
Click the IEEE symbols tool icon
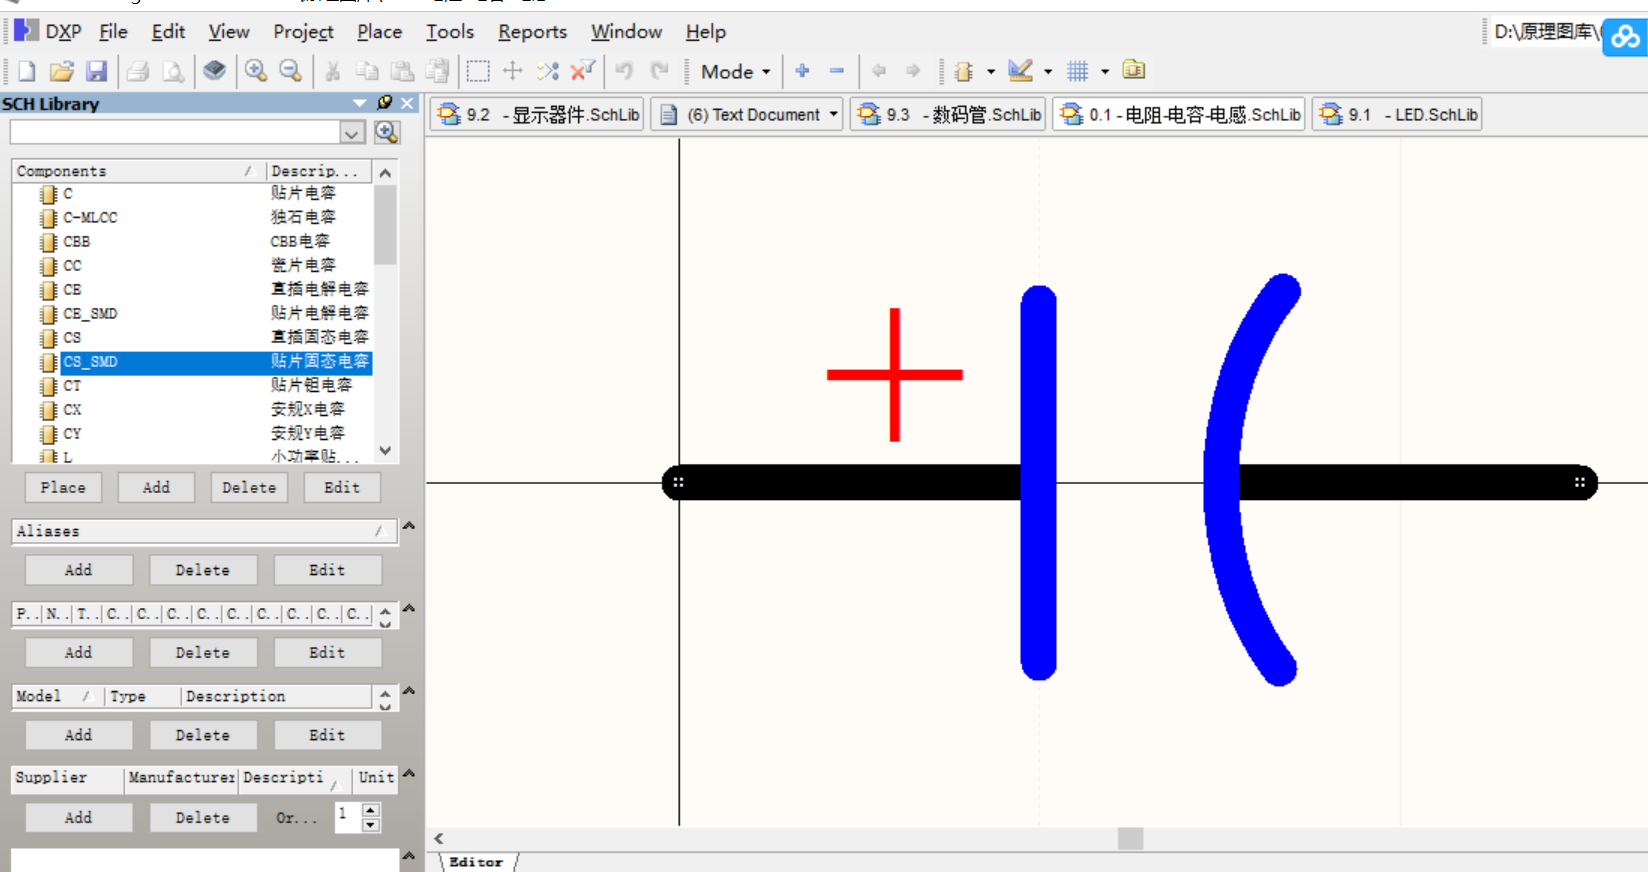coord(964,71)
